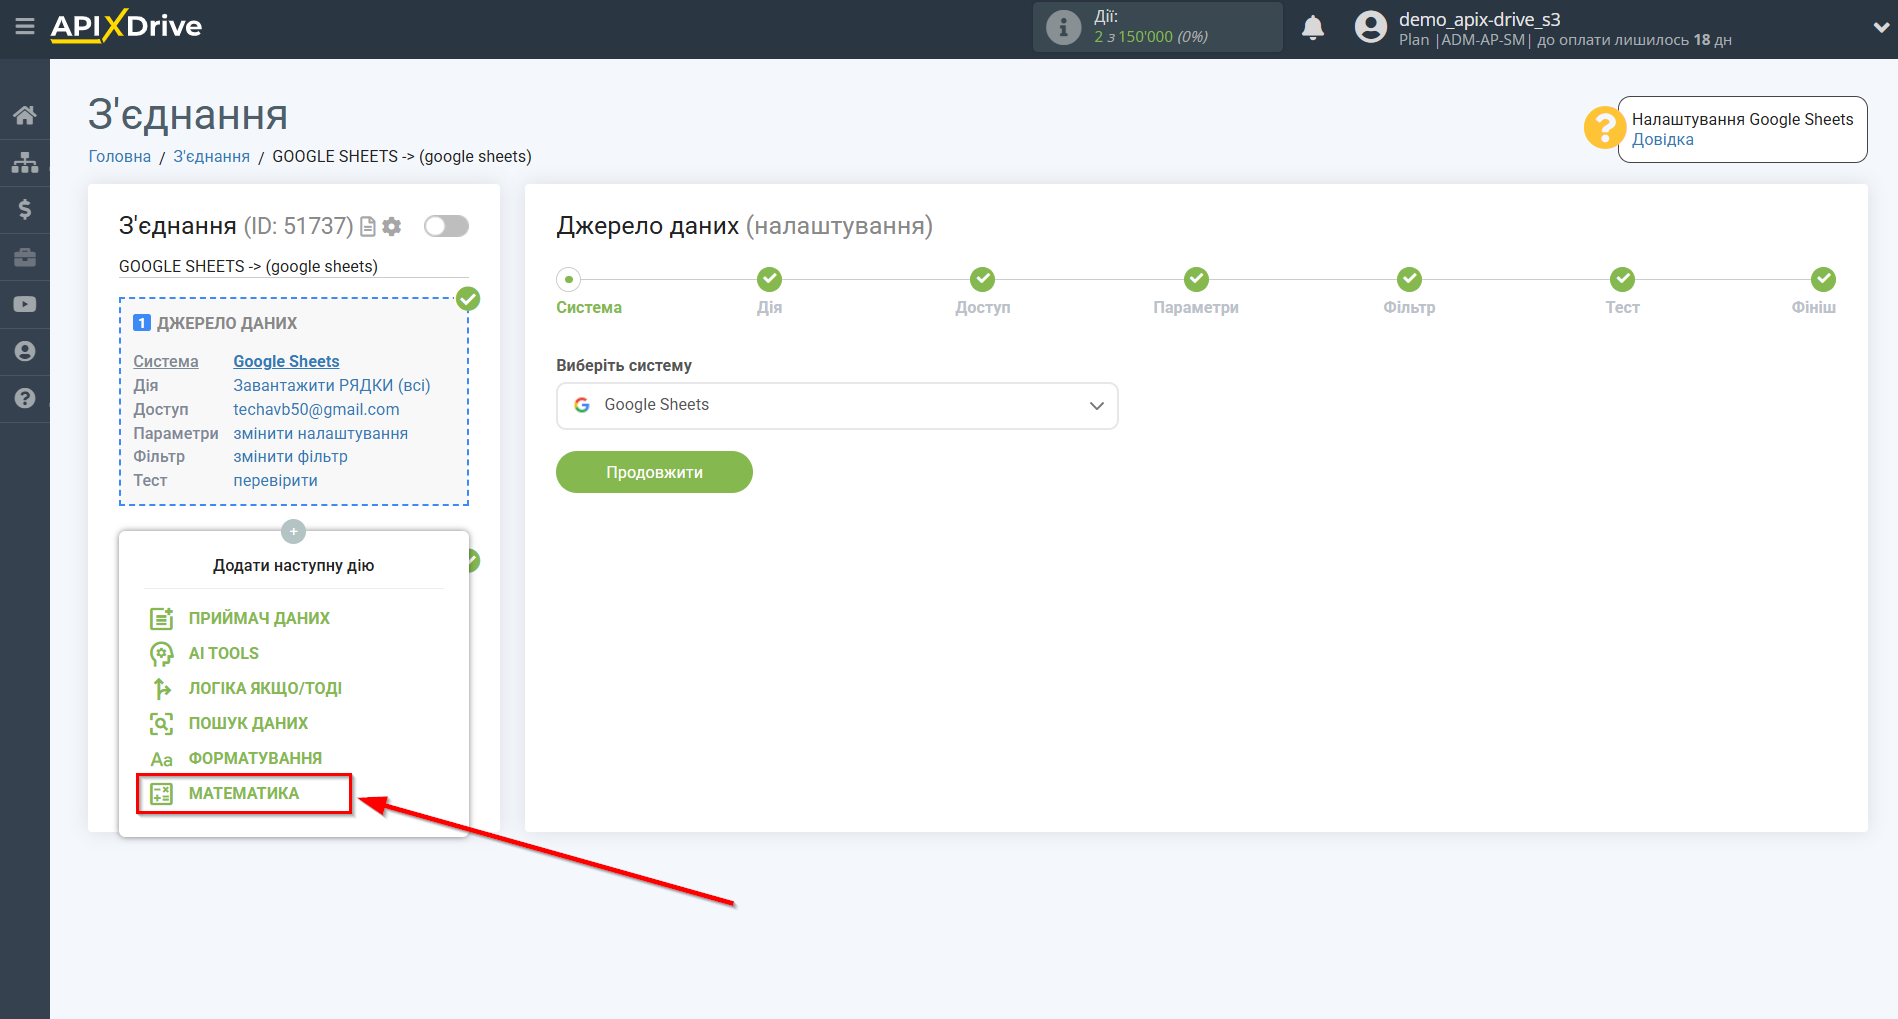Screen dimensions: 1898x1019
Task: Go to З'єднання breadcrumb link
Action: 212,157
